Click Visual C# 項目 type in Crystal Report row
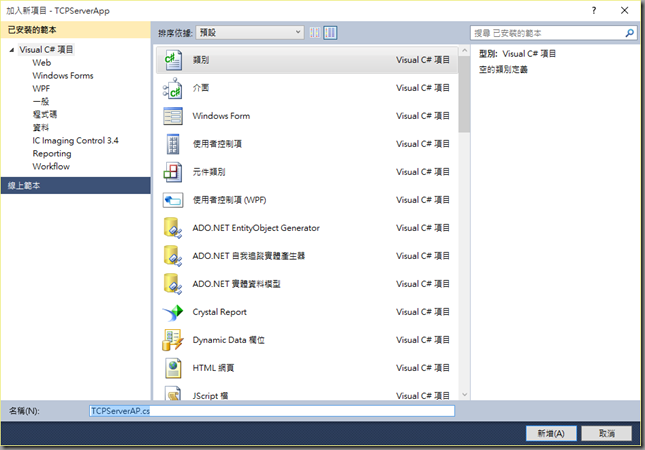 click(x=423, y=312)
